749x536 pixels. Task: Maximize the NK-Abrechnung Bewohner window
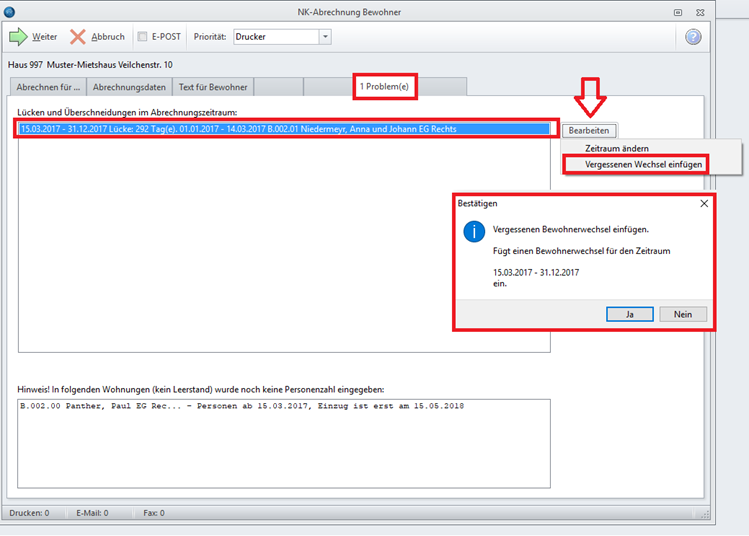[678, 12]
